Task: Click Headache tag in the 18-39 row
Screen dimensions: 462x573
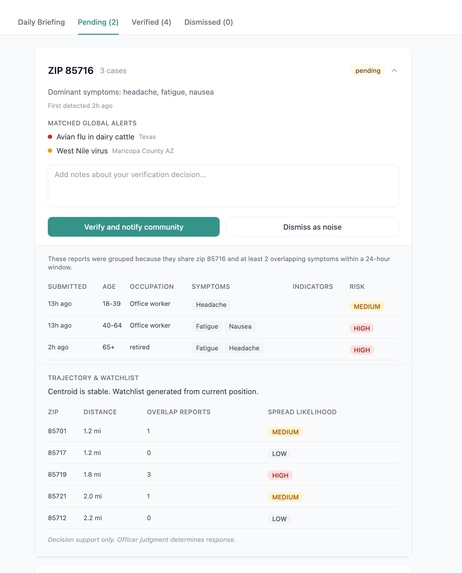Action: [x=211, y=304]
